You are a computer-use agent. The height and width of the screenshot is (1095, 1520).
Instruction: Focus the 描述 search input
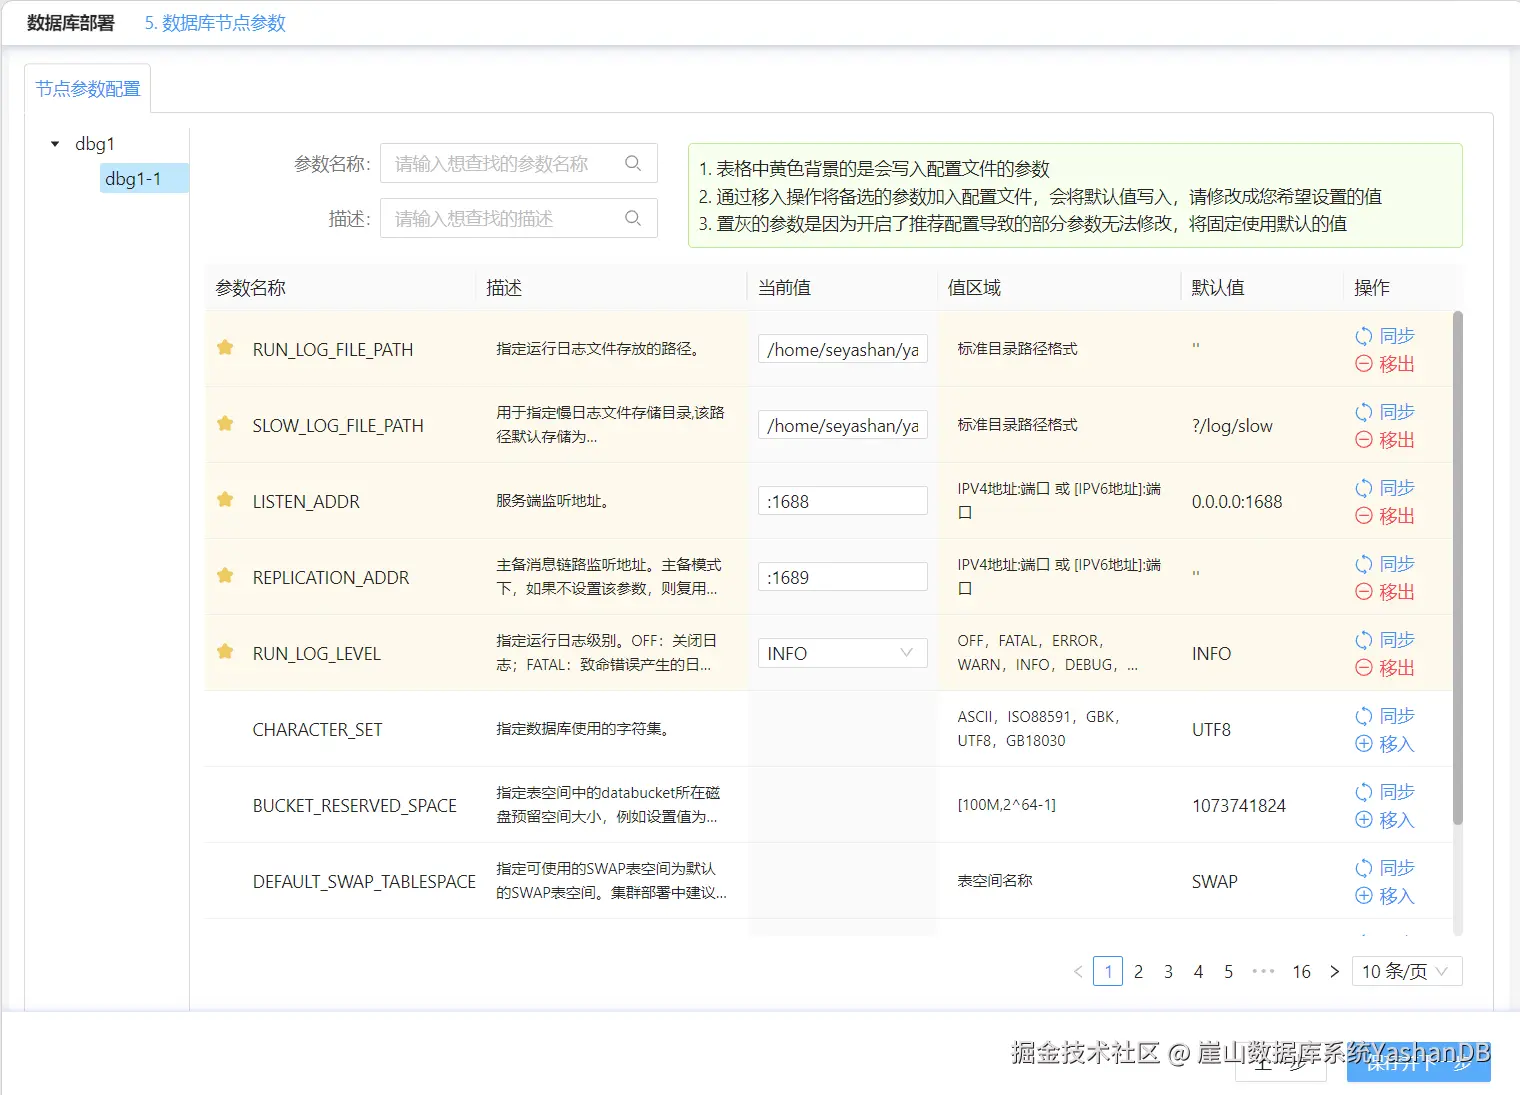pos(518,218)
